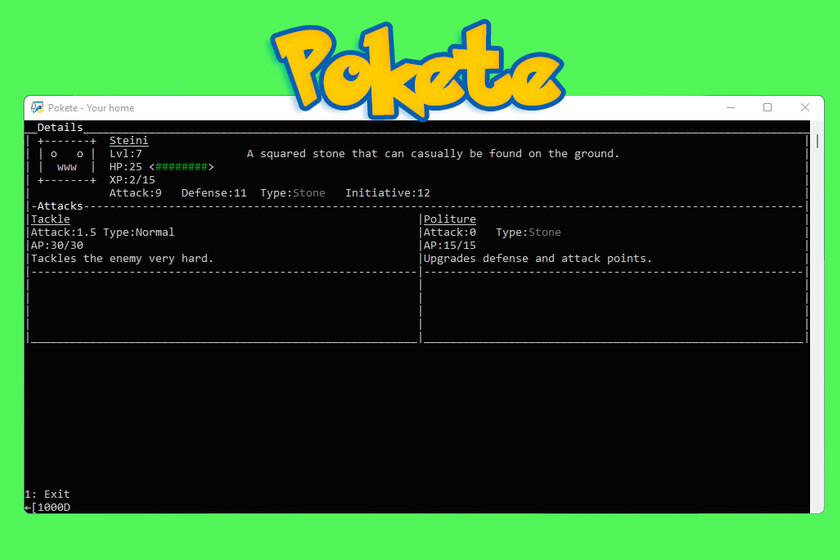Click the 'Pokete - Your home' window title
This screenshot has width=840, height=560.
tap(91, 108)
